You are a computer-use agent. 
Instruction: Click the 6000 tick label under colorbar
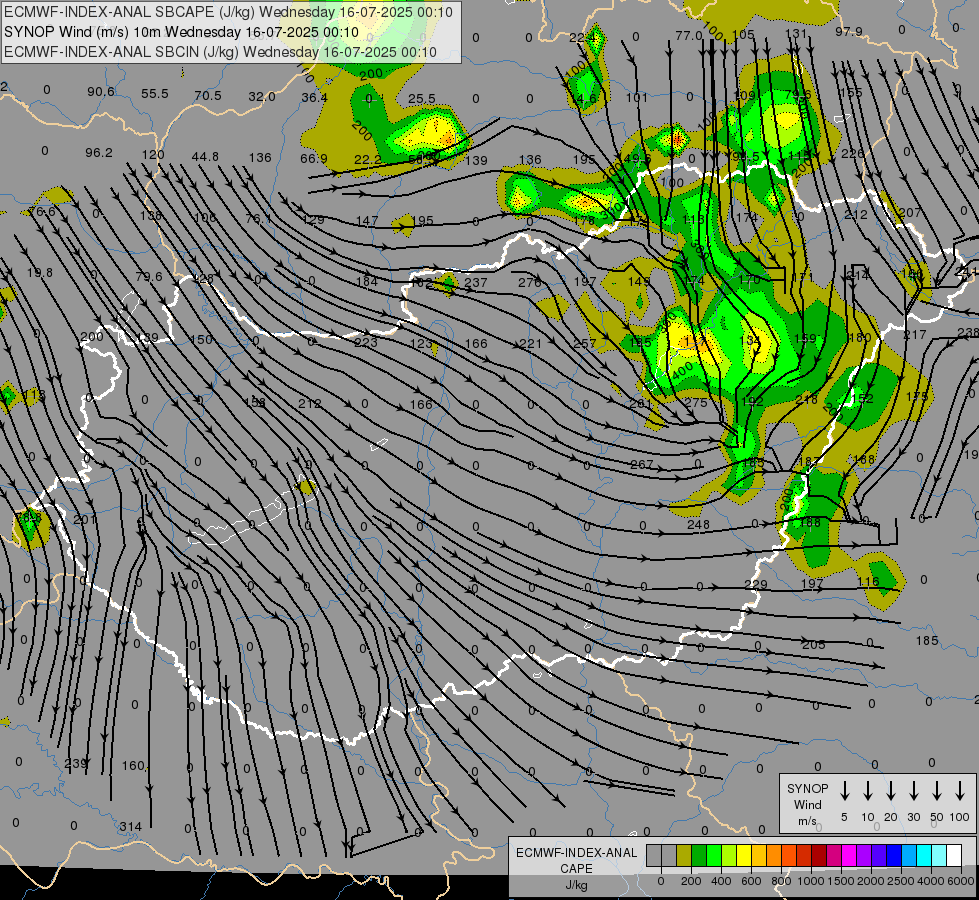(x=961, y=881)
